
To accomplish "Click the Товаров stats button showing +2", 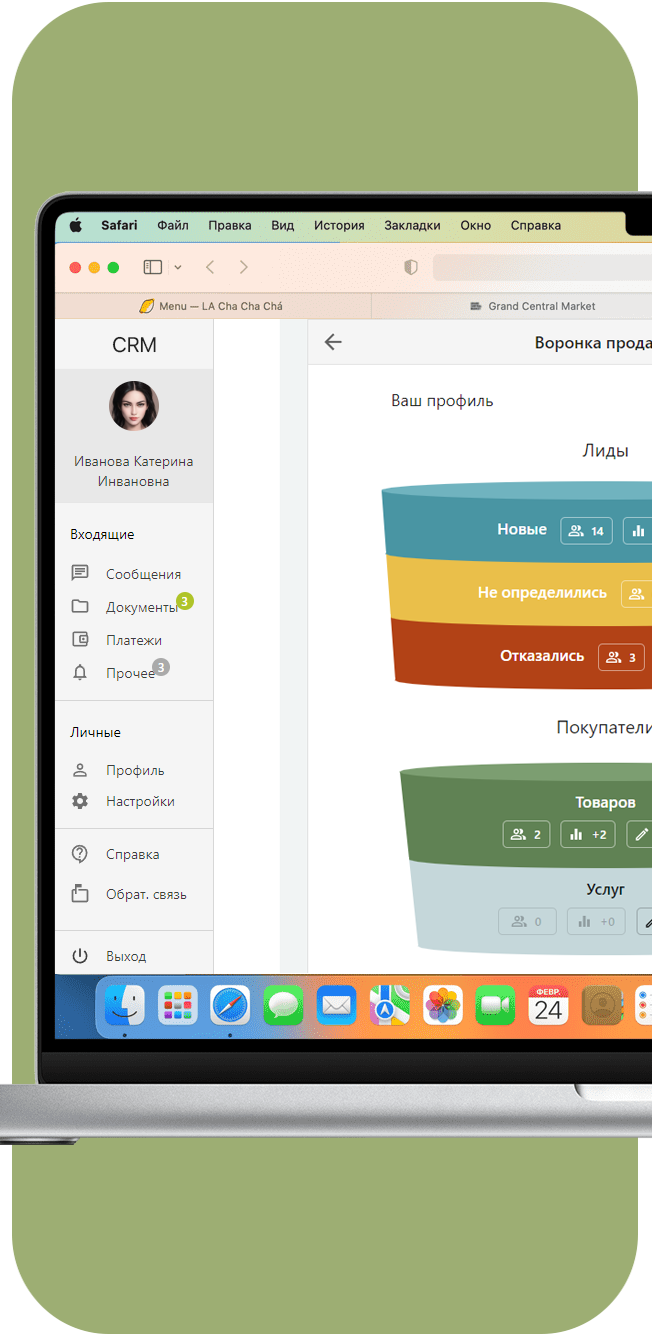I will point(588,834).
